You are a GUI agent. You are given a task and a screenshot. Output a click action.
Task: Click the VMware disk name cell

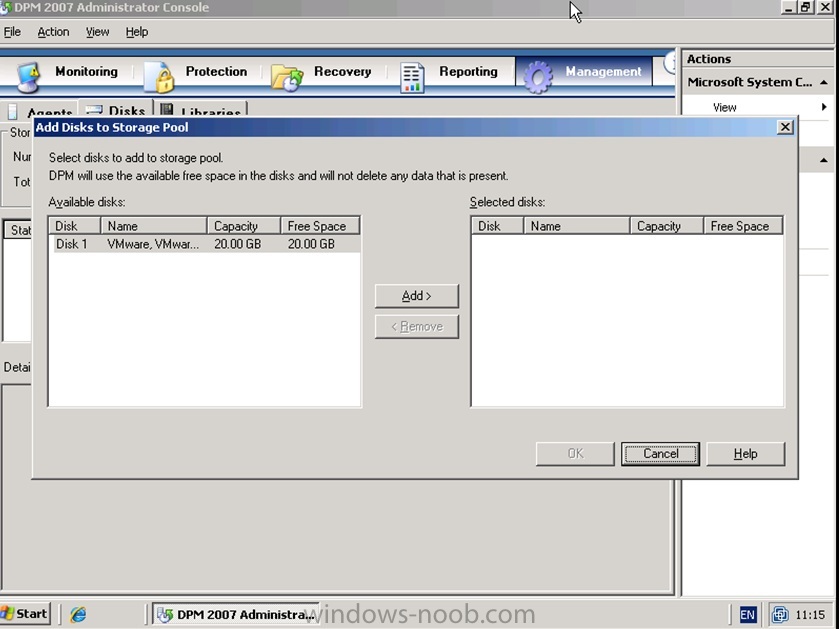(x=153, y=244)
